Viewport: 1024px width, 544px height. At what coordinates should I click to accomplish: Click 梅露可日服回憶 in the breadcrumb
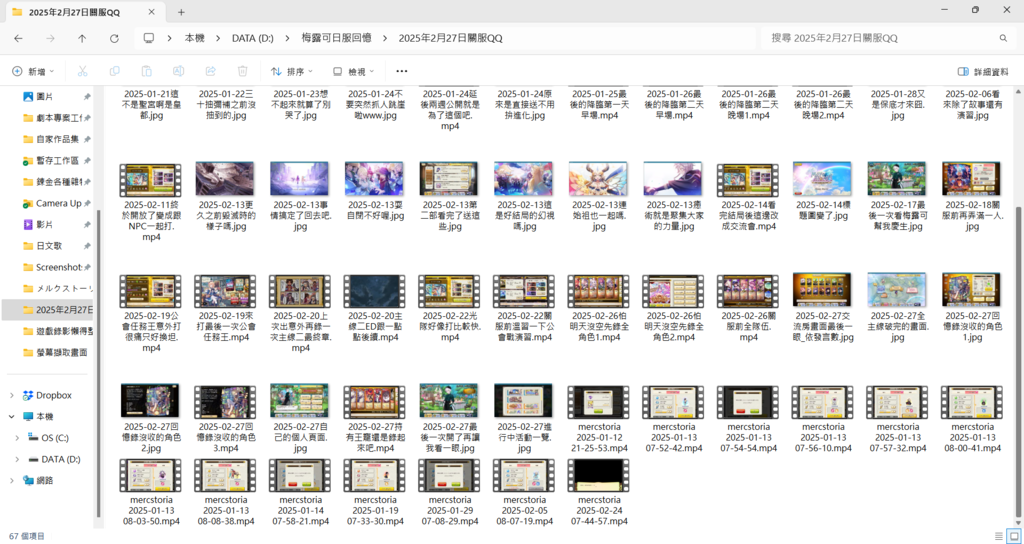(336, 39)
